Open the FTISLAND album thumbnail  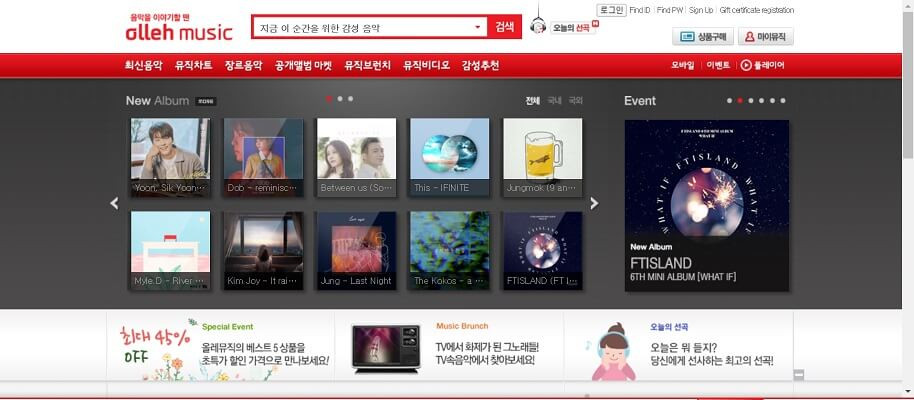[542, 250]
